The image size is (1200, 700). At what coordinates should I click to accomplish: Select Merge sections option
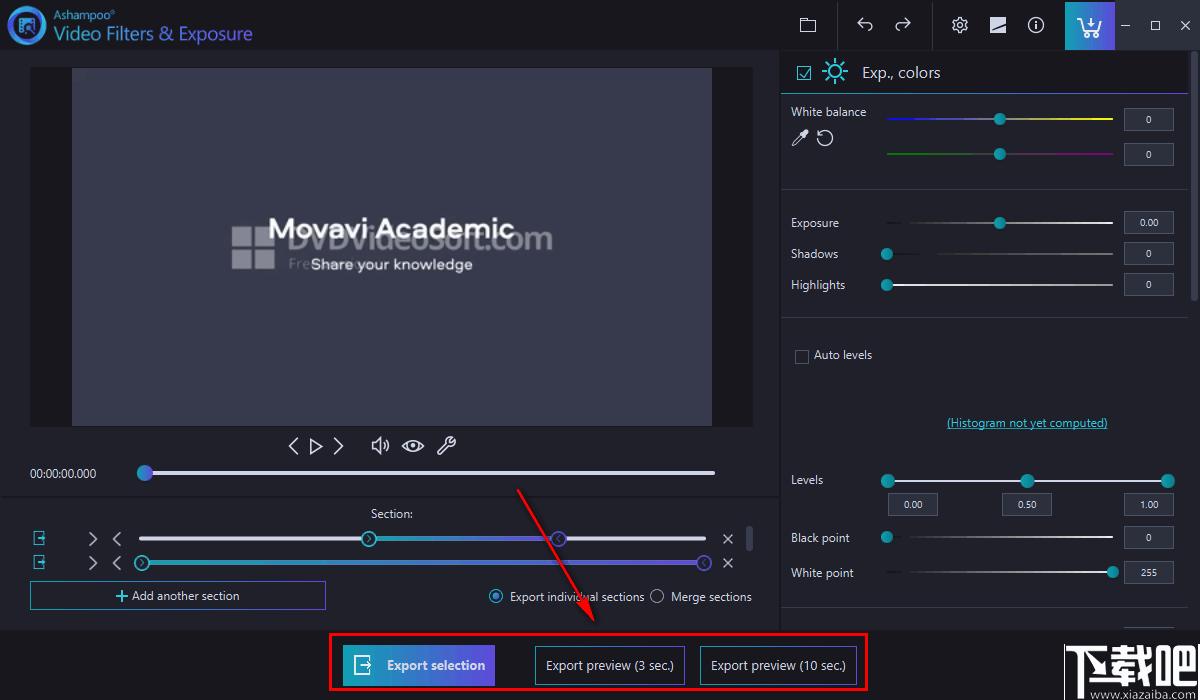[657, 596]
